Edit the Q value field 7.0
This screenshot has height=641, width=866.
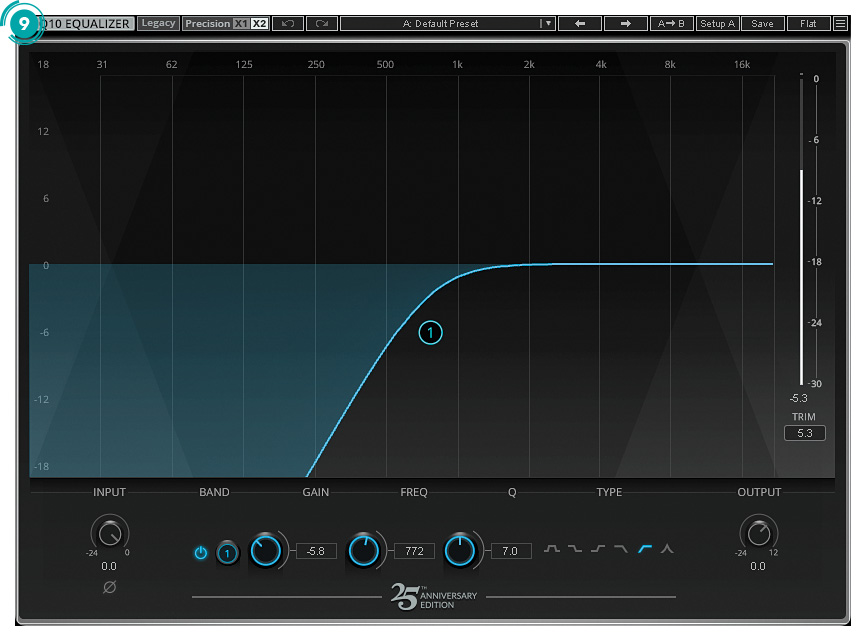(x=510, y=551)
